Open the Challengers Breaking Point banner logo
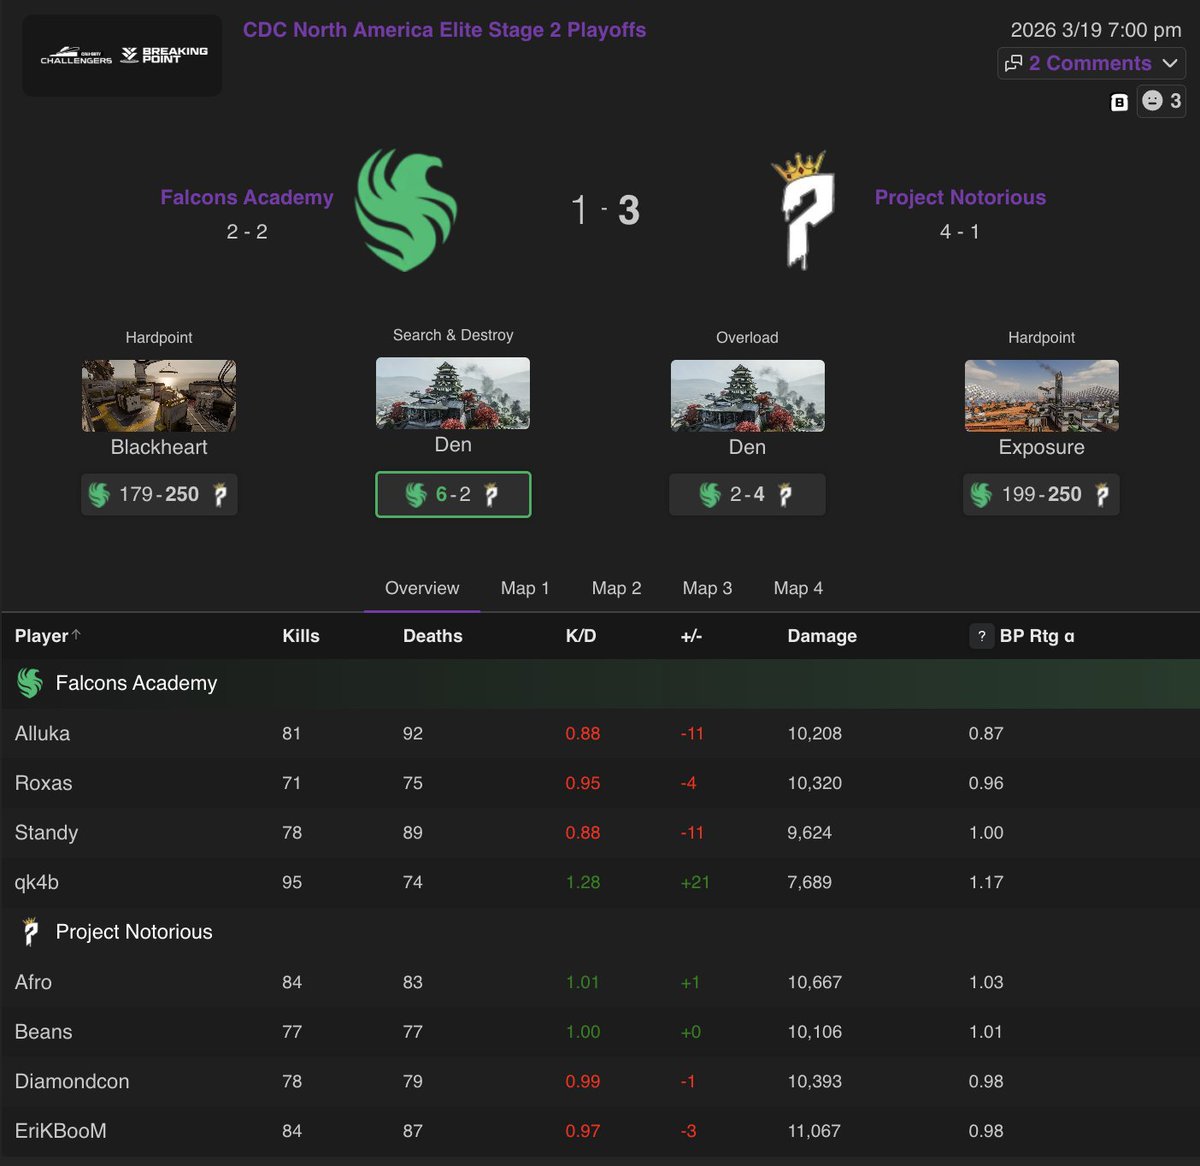1200x1166 pixels. point(123,55)
